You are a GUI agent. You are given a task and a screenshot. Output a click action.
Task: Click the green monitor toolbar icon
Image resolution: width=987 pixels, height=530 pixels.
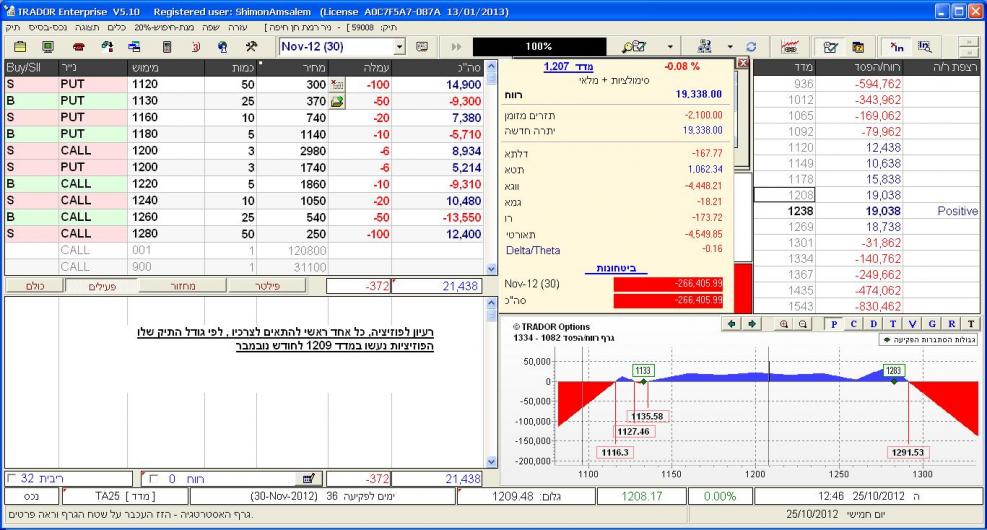[x=48, y=47]
